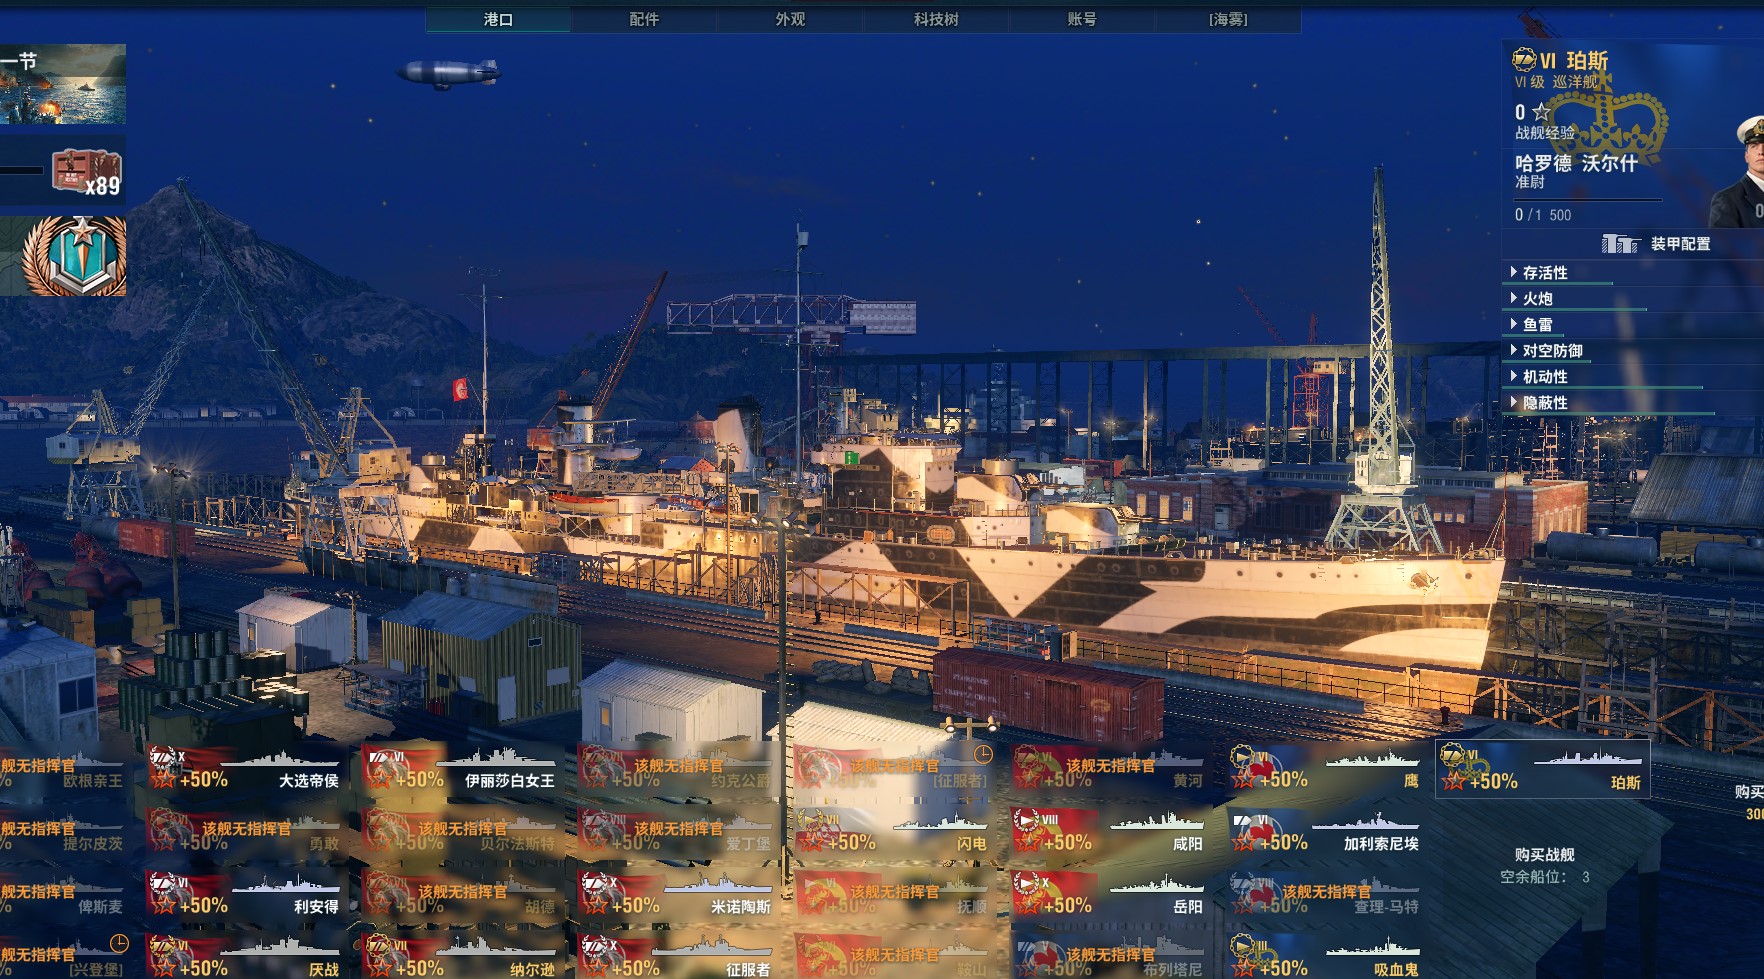Select the 鞍山 ship card
Viewport: 1764px width, 979px height.
tap(892, 955)
